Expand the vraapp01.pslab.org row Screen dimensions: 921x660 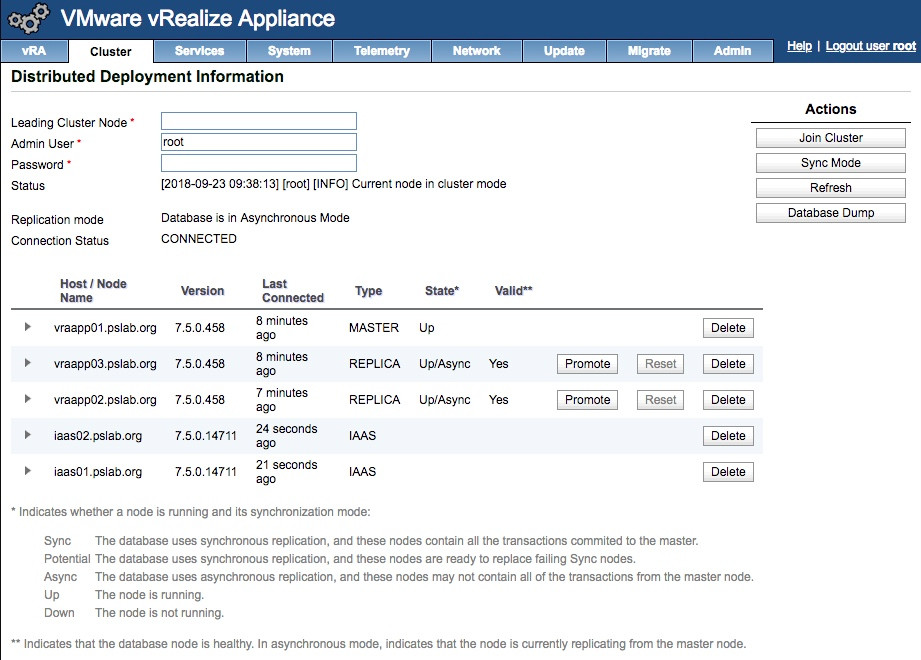pos(27,326)
